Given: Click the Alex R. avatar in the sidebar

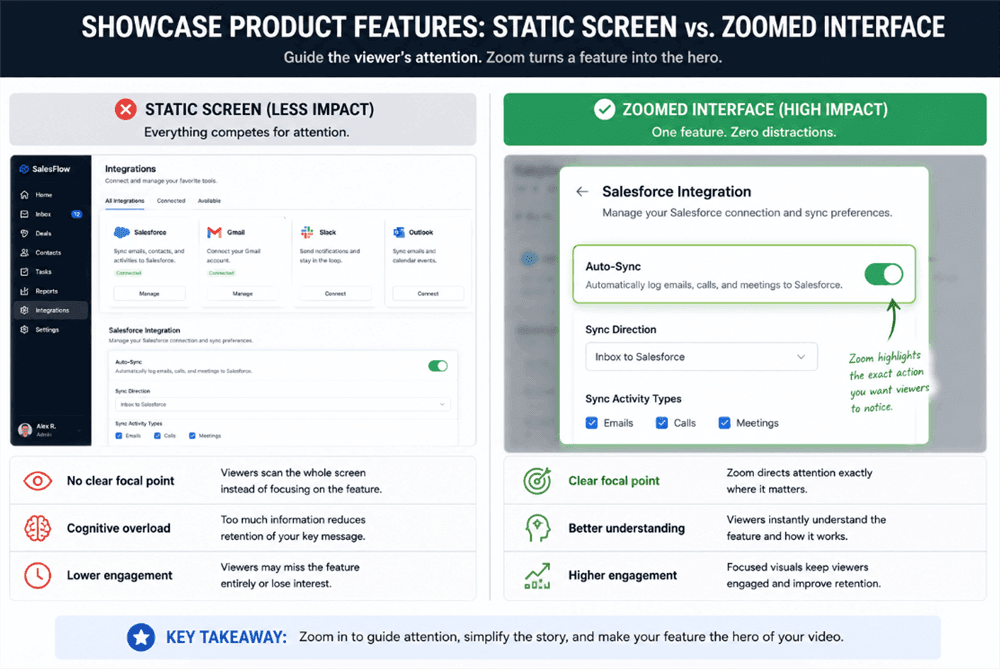Looking at the screenshot, I should tap(25, 430).
